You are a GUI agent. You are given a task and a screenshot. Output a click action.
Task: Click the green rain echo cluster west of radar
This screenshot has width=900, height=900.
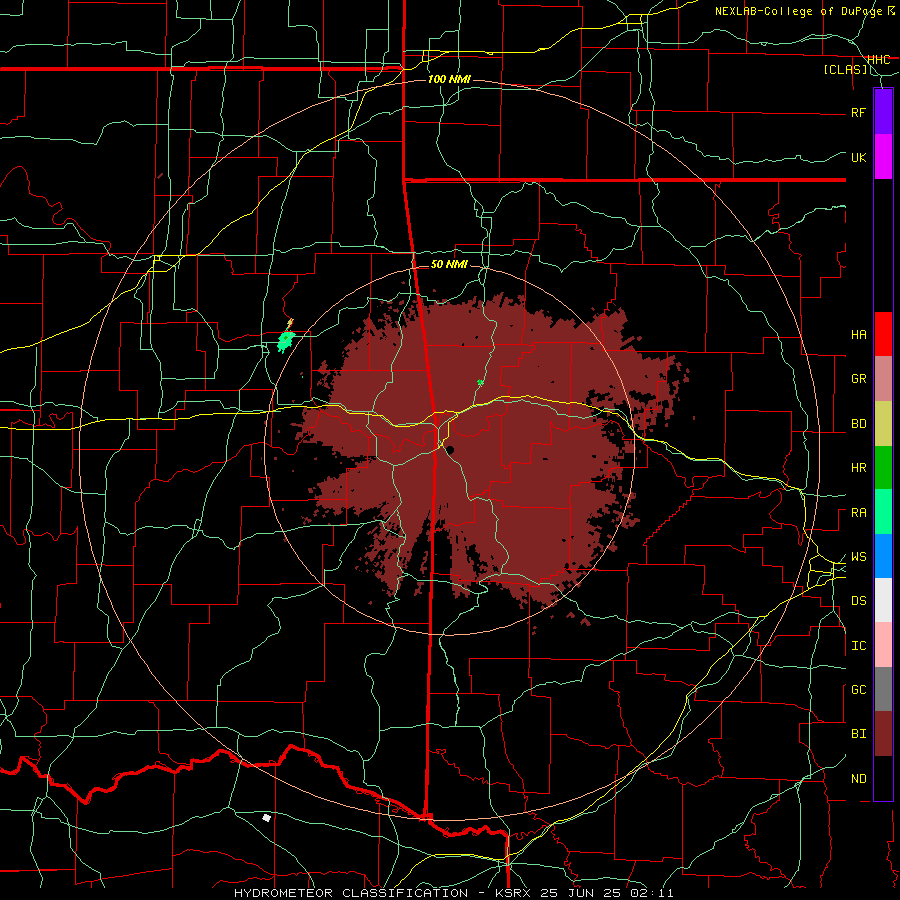(x=286, y=340)
